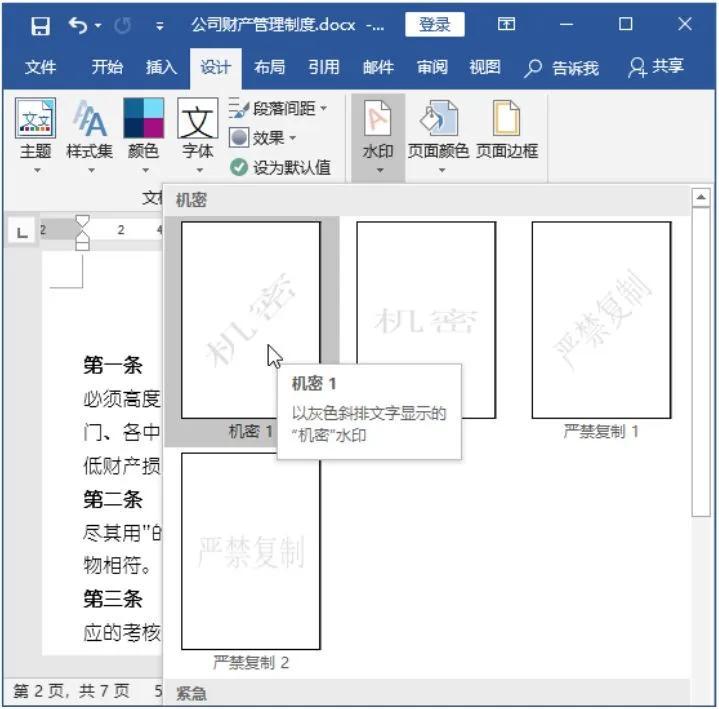Click the tab selector L icon on ruler
This screenshot has height=709, width=719.
click(x=22, y=232)
